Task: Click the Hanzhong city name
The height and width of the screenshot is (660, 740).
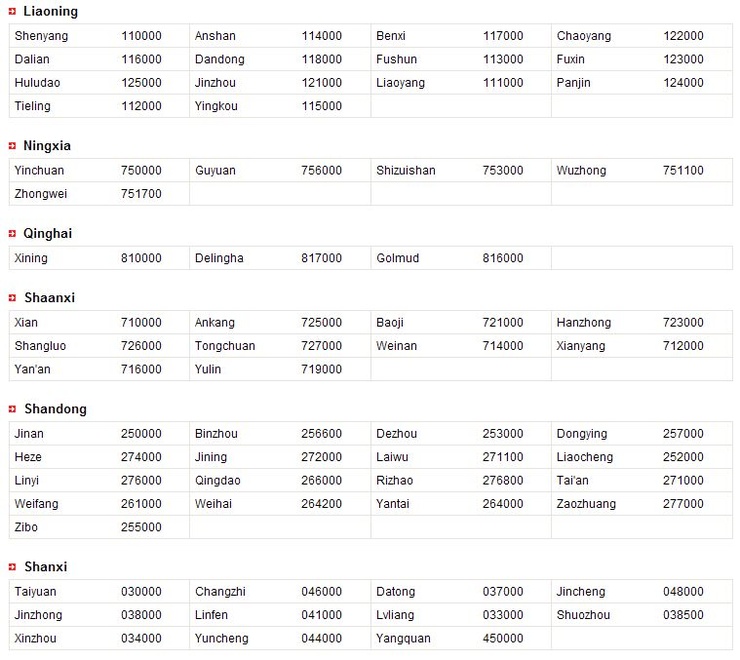Action: click(583, 323)
